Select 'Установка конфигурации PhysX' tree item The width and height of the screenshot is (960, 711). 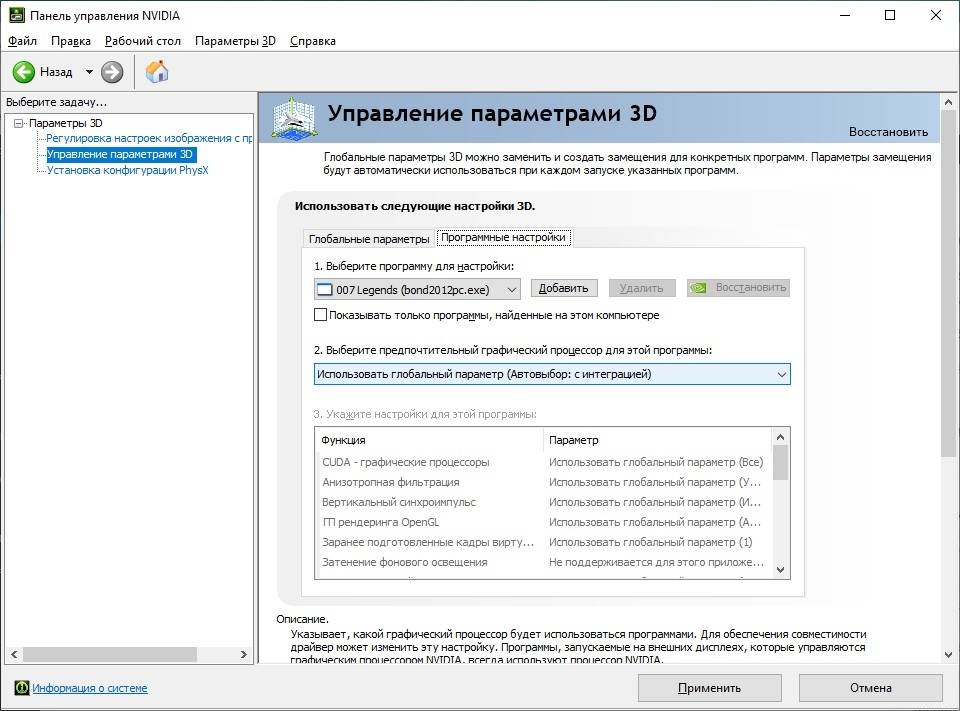click(127, 170)
